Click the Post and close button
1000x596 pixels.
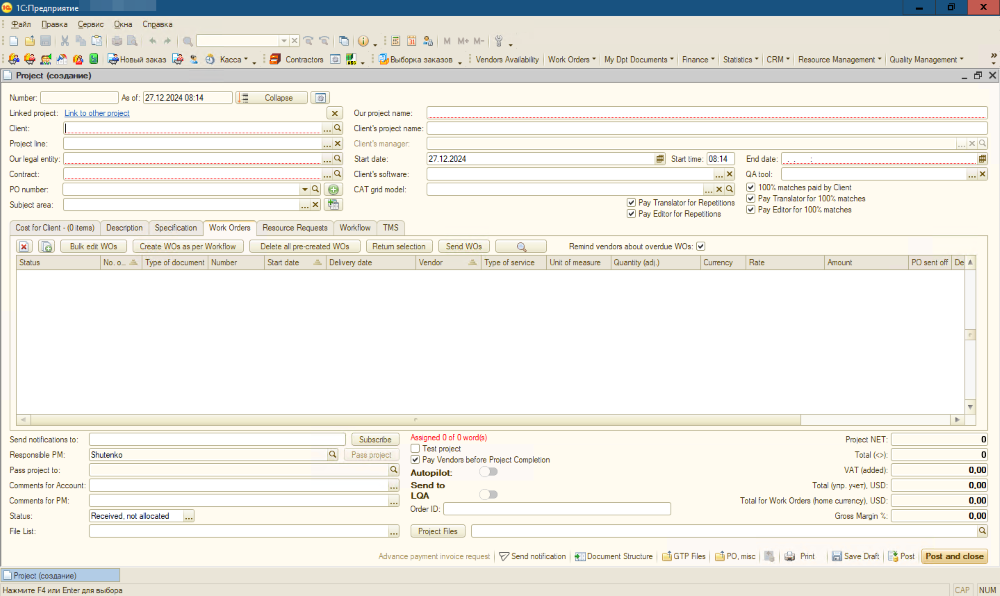[x=953, y=556]
